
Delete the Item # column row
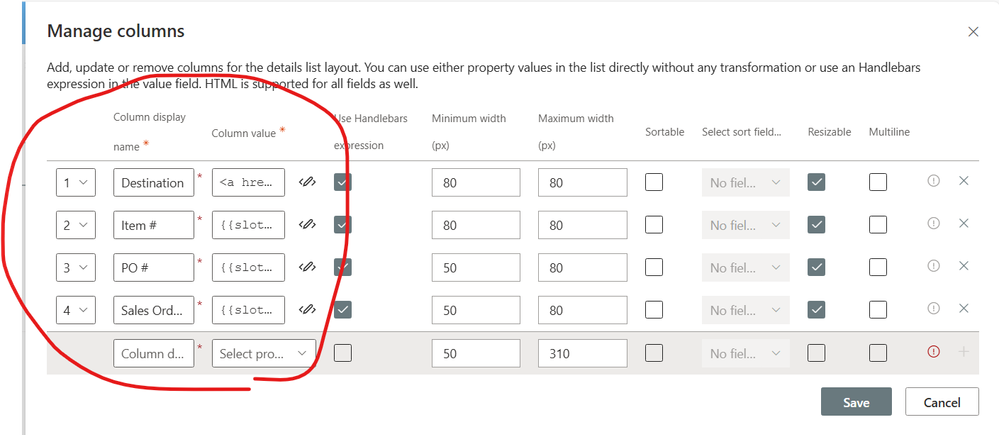(963, 224)
